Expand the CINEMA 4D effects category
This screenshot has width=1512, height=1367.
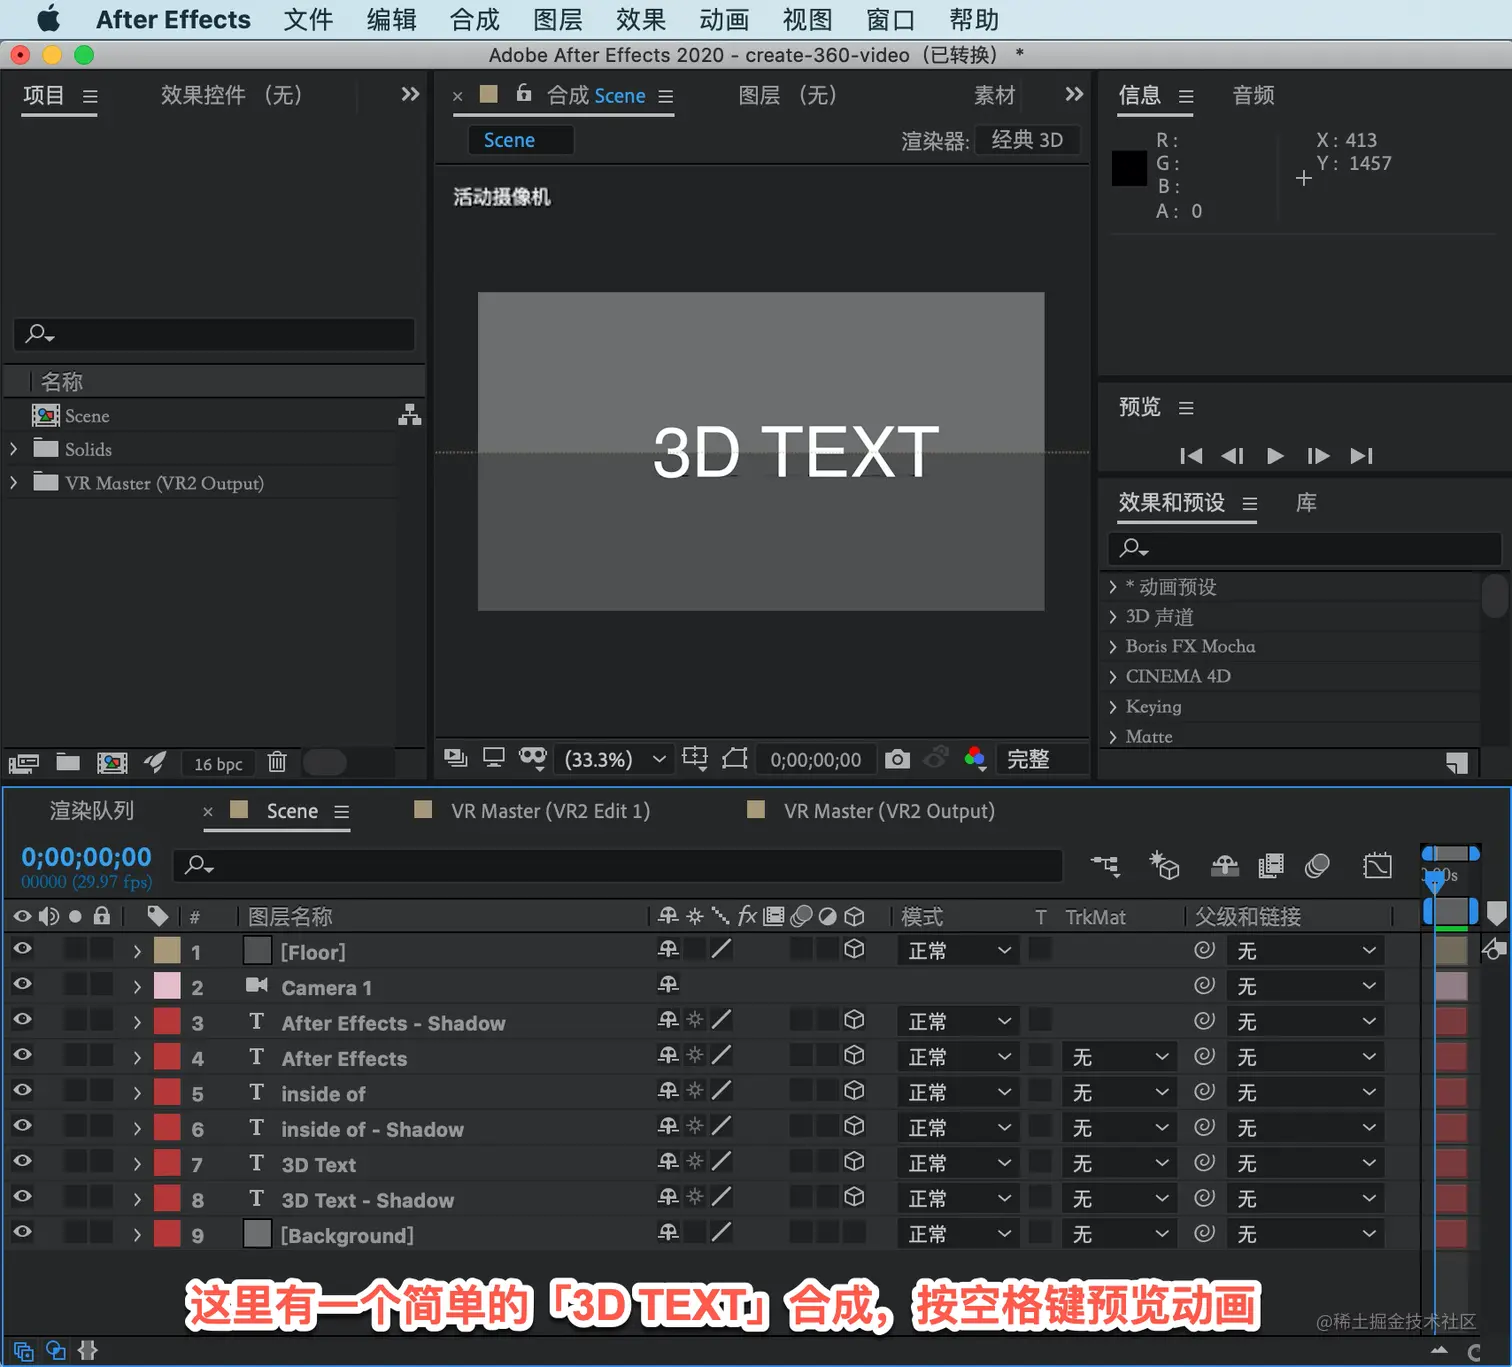(x=1113, y=676)
